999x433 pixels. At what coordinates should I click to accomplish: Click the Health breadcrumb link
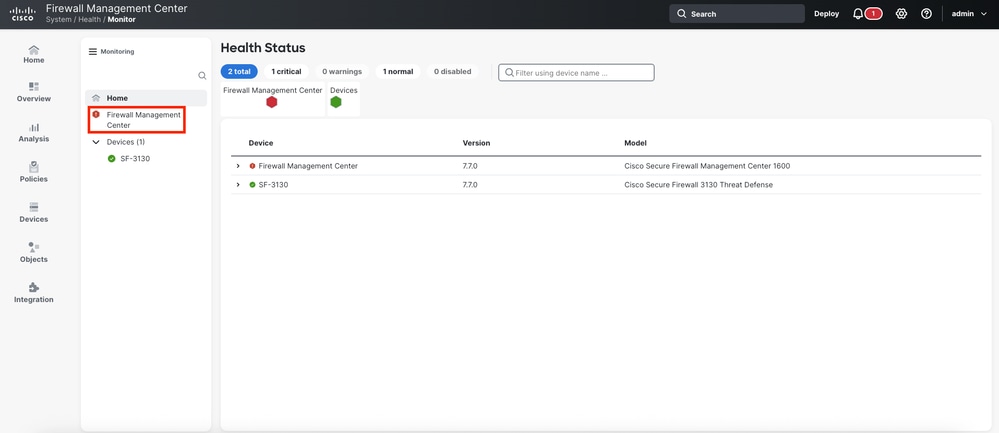point(89,20)
